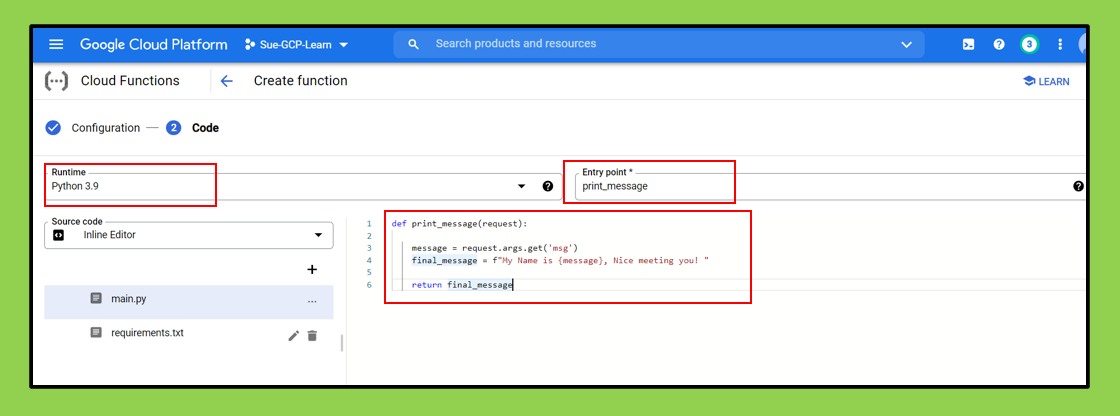Viewport: 1120px width, 416px height.
Task: Open the LEARN panel
Action: (1046, 81)
